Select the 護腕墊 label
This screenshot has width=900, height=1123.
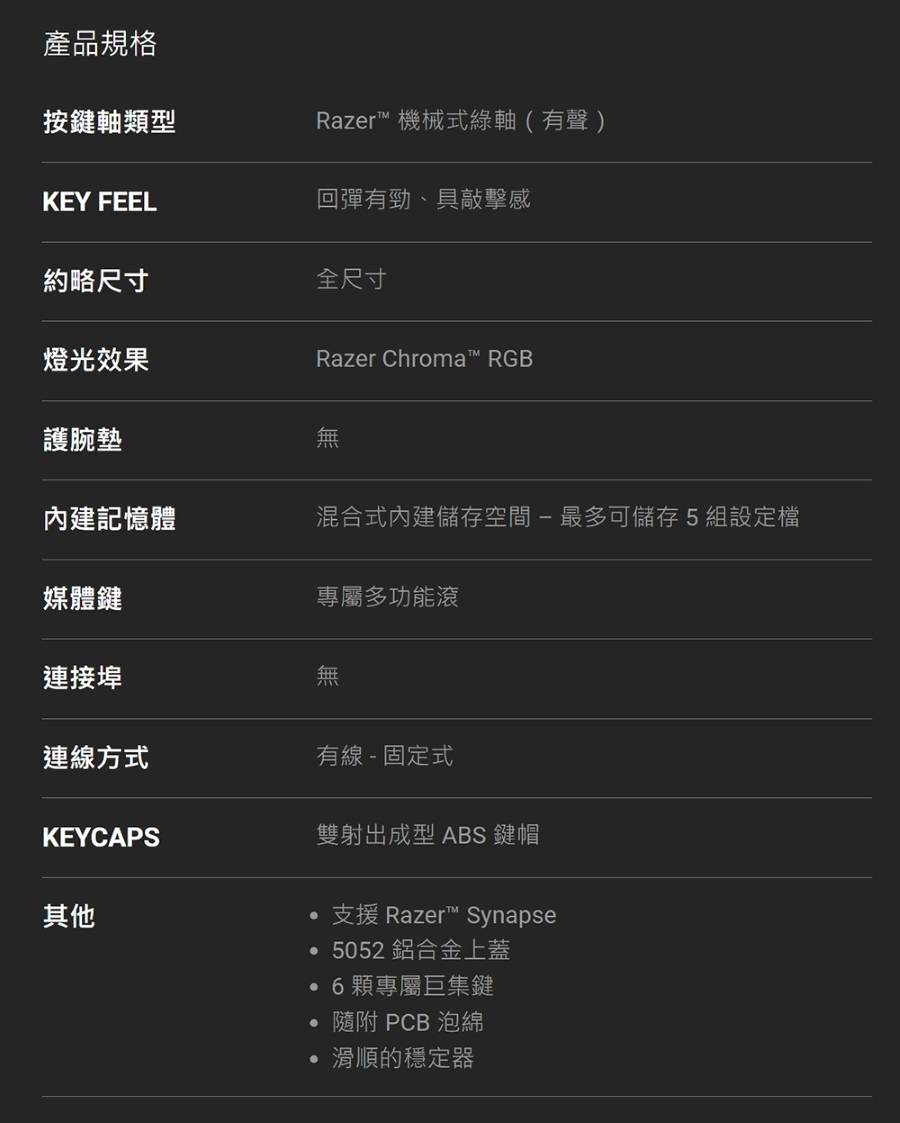point(82,440)
